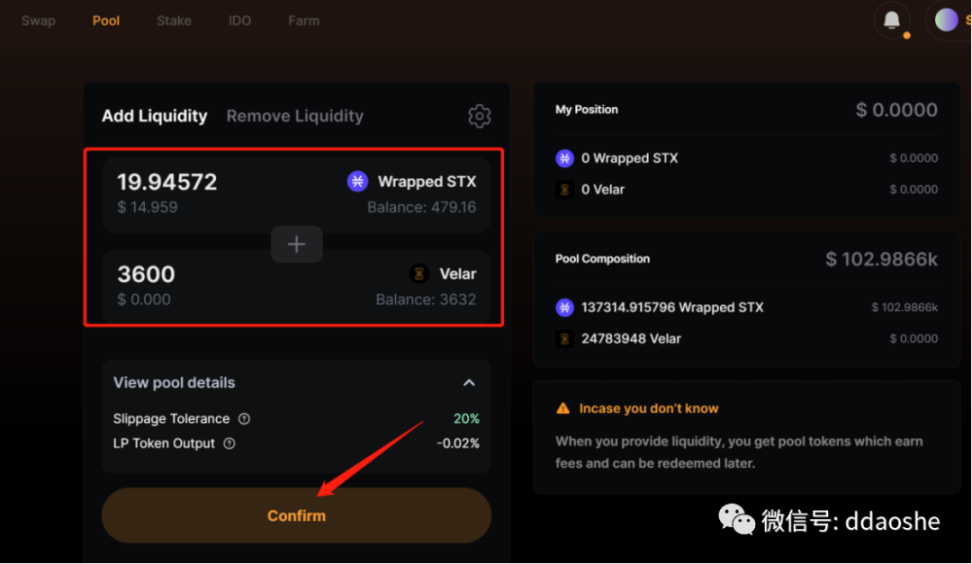Go to the Stake page
Screen dimensions: 972x564
click(174, 20)
